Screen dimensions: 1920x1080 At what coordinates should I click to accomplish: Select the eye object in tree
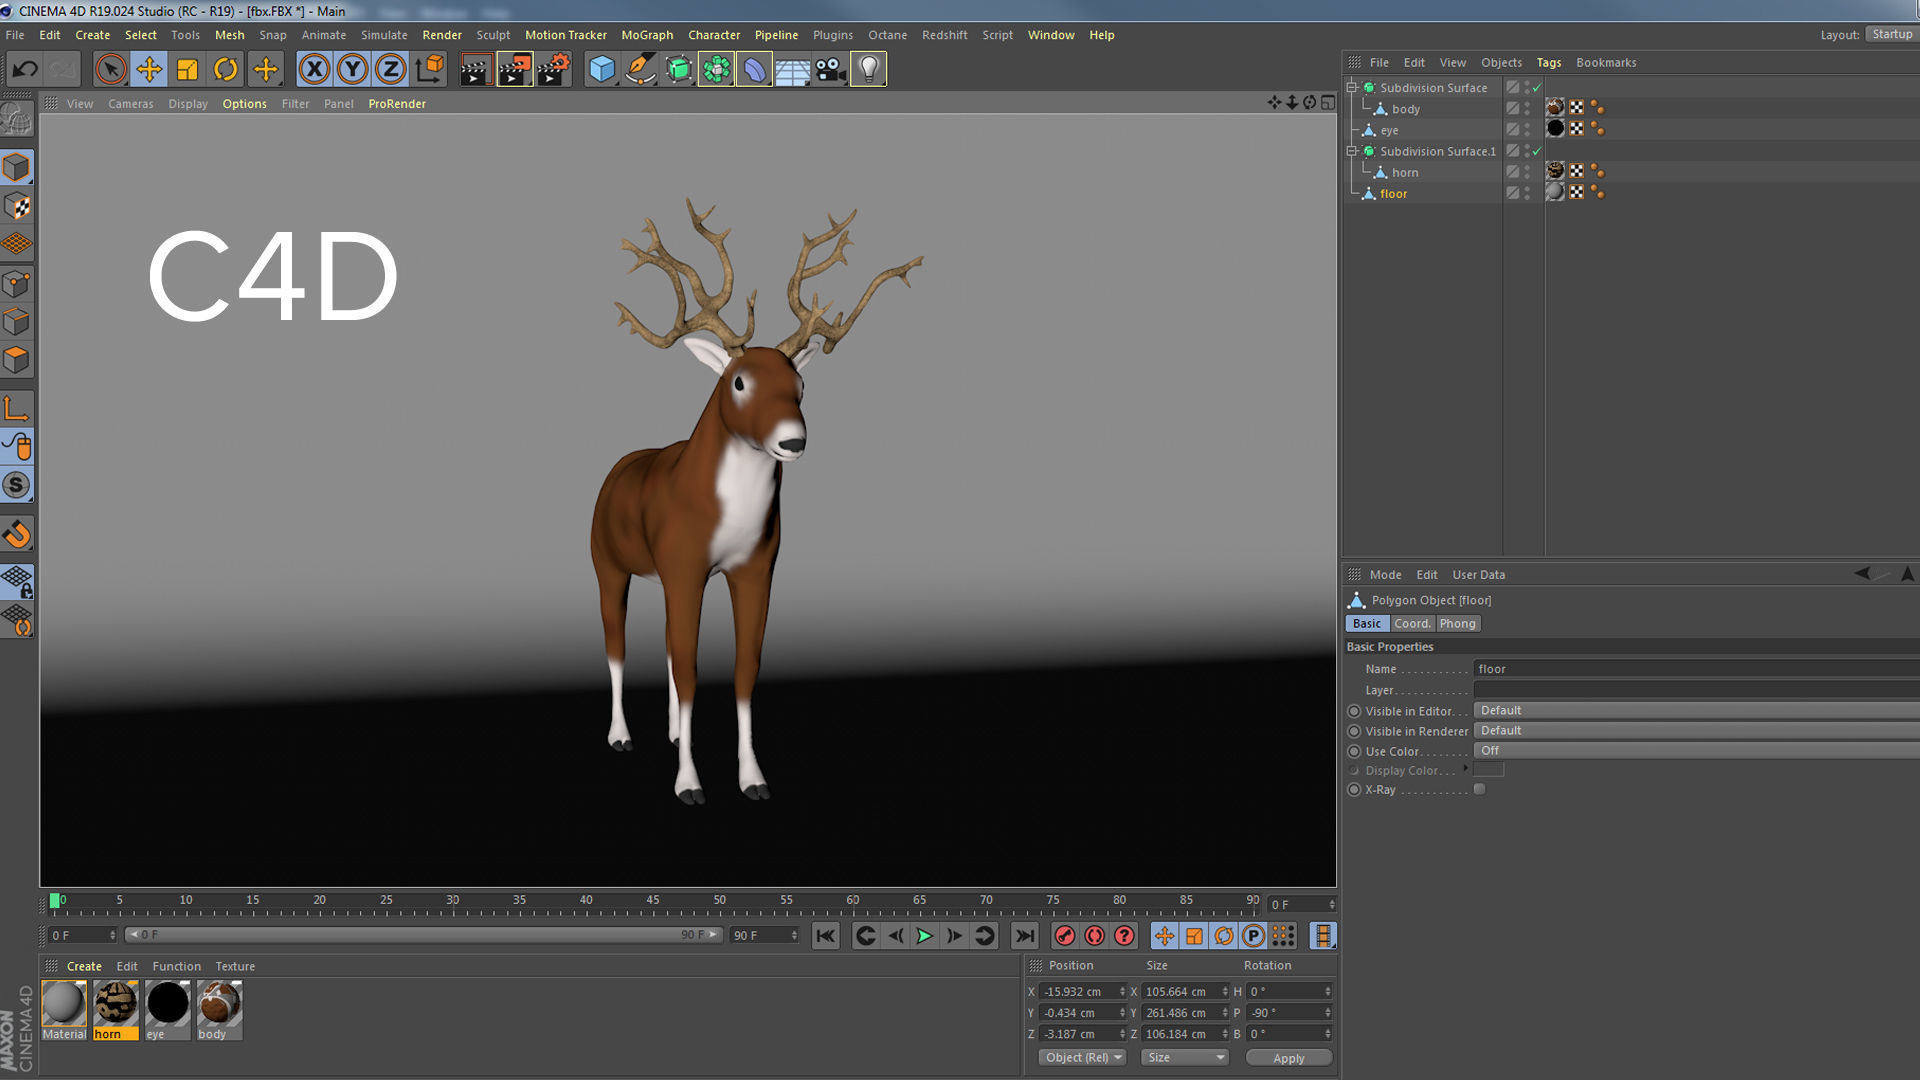(1389, 131)
